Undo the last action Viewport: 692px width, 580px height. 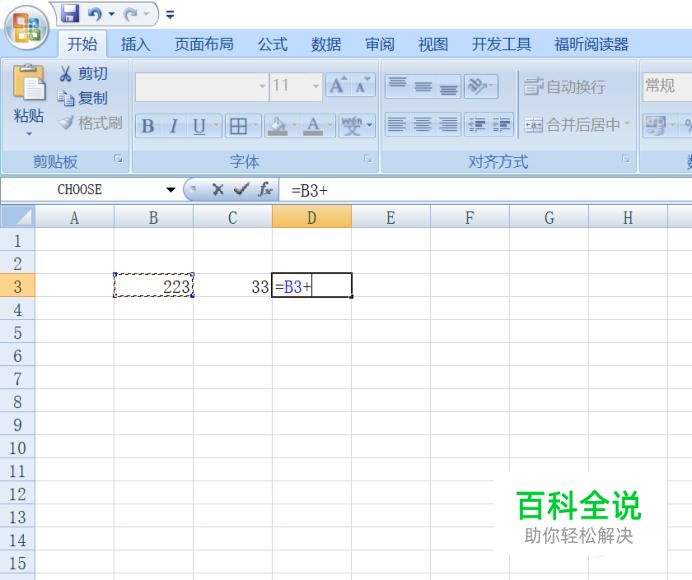(x=94, y=15)
